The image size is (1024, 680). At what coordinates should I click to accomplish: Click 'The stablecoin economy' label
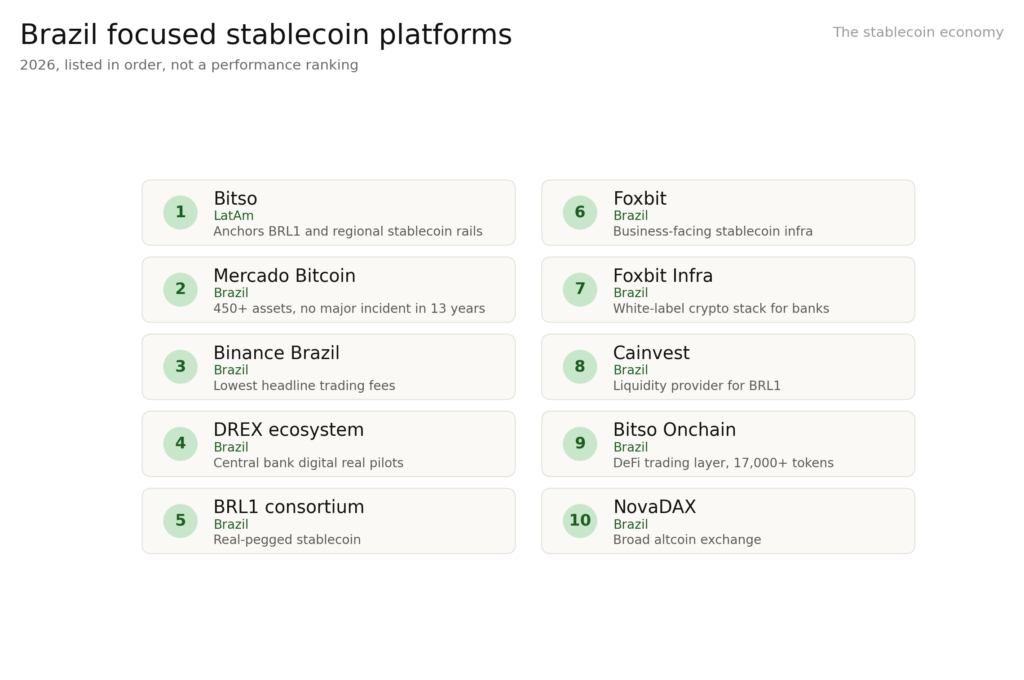[x=918, y=32]
